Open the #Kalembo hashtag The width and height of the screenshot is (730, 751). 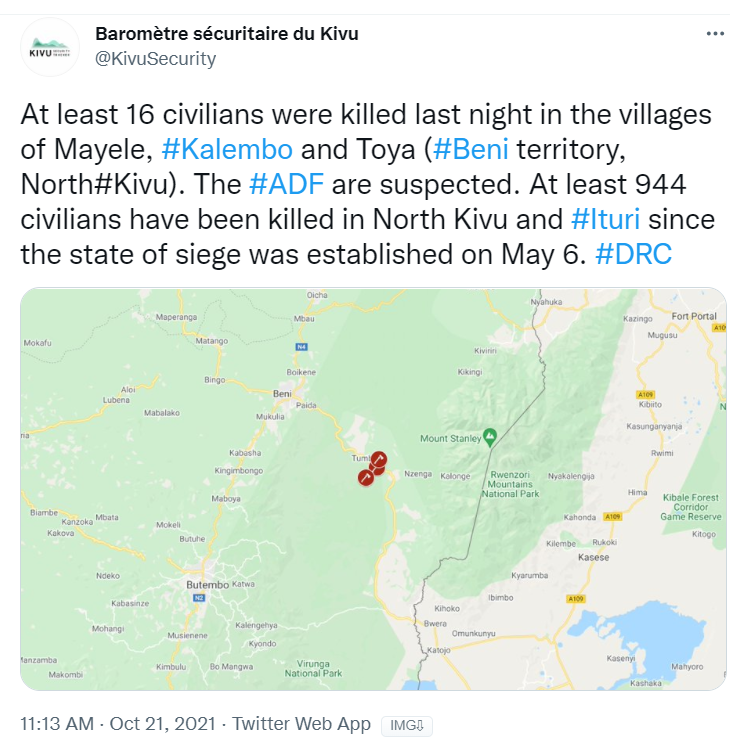(x=226, y=150)
